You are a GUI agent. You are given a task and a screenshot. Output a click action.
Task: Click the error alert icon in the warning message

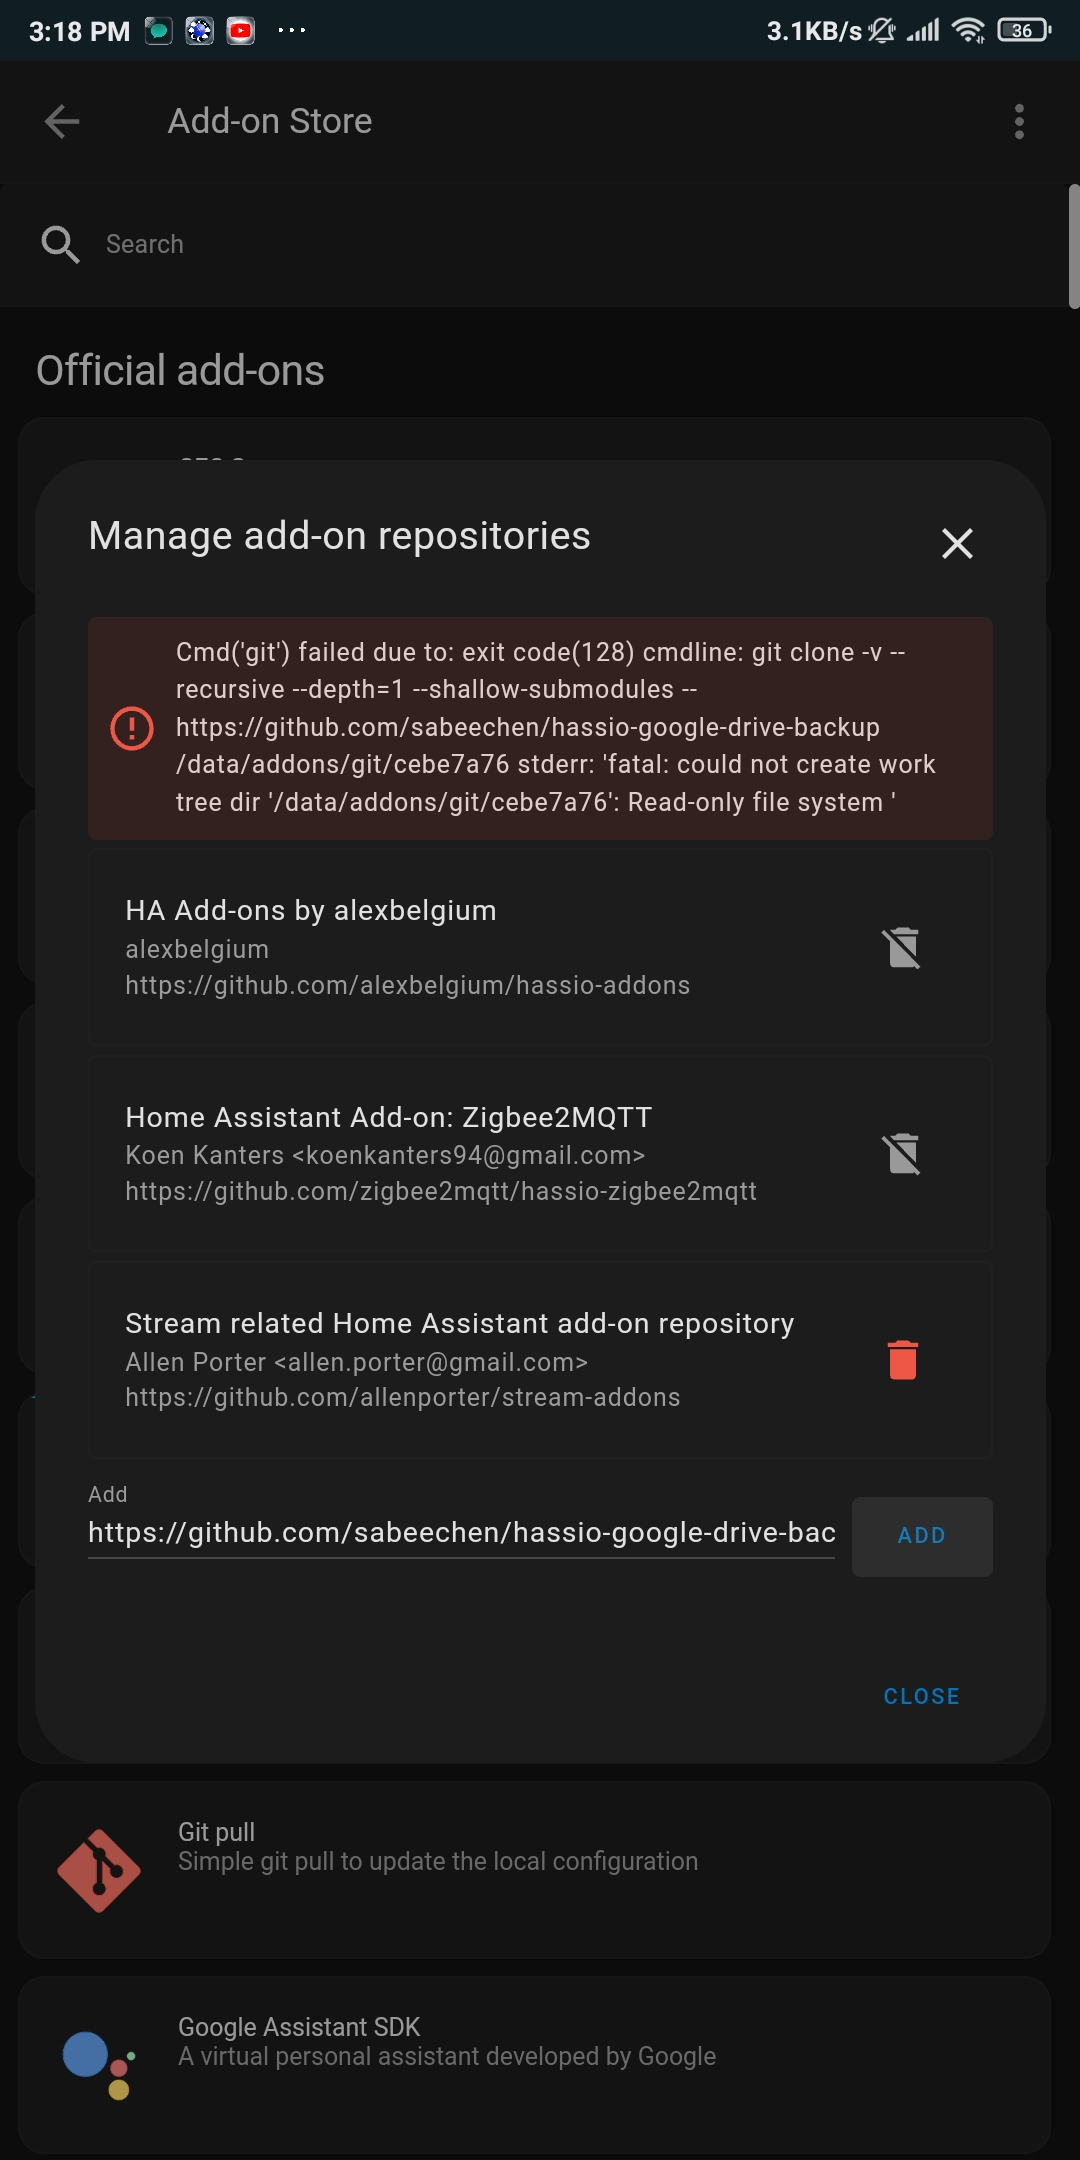[132, 727]
